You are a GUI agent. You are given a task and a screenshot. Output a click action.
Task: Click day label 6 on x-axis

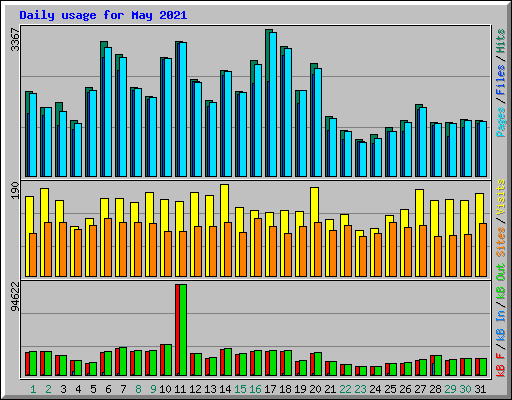[x=108, y=389]
